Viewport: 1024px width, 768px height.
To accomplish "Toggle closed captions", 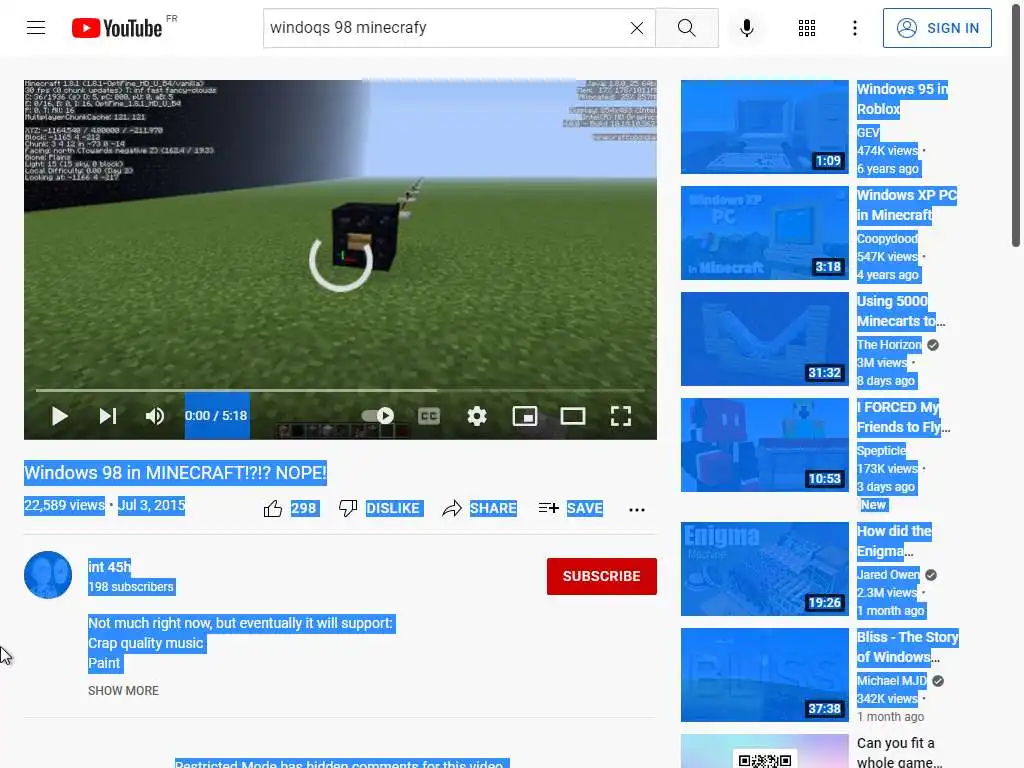I will point(428,416).
